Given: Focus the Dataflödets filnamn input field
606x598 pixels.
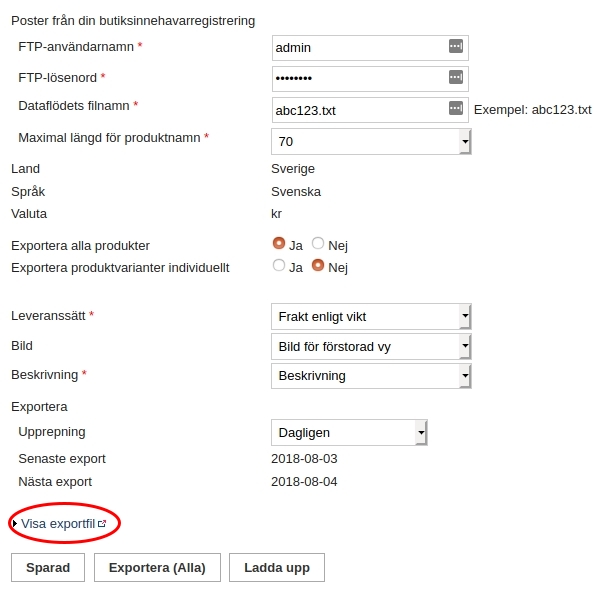Looking at the screenshot, I should [370, 110].
